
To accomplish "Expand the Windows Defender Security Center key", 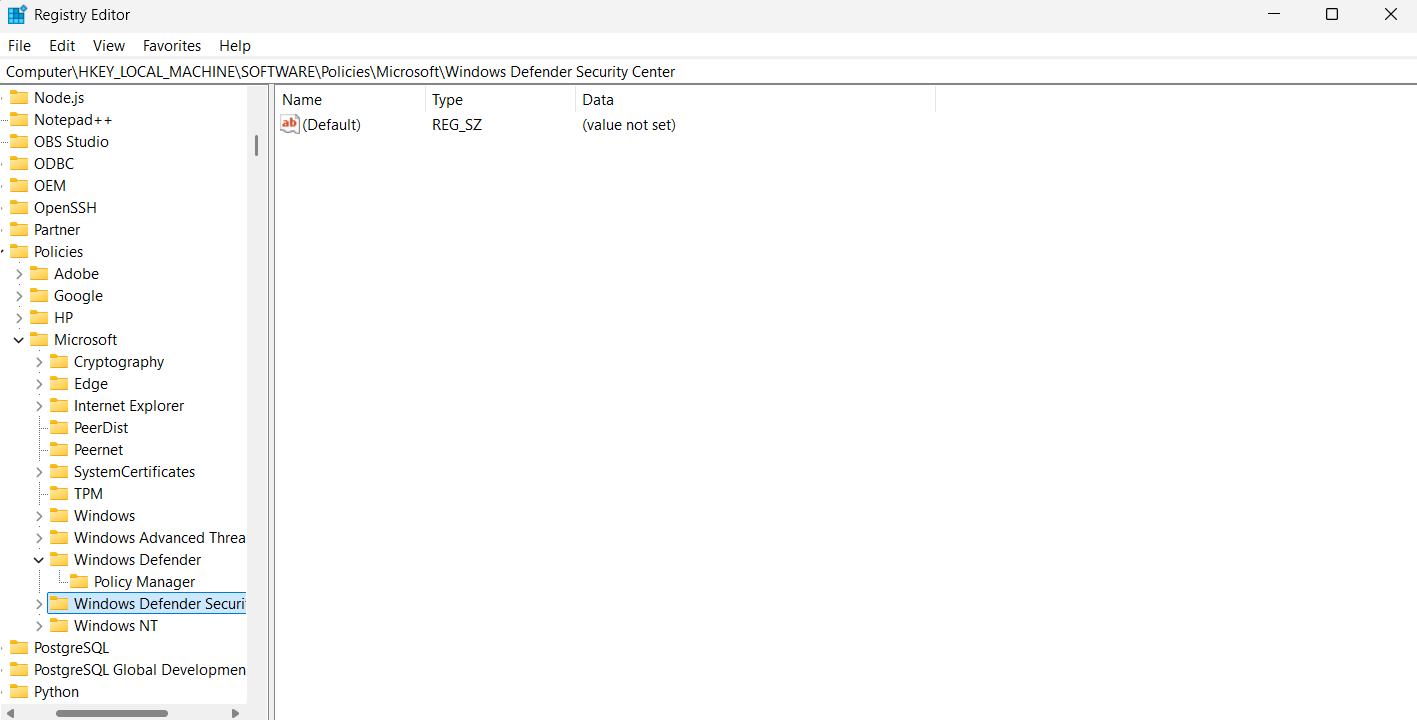I will [39, 604].
